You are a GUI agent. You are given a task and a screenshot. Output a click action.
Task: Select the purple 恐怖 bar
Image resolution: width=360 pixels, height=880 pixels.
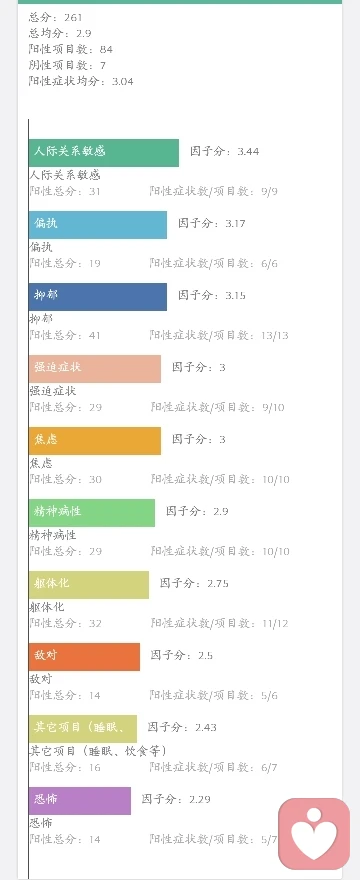point(80,801)
